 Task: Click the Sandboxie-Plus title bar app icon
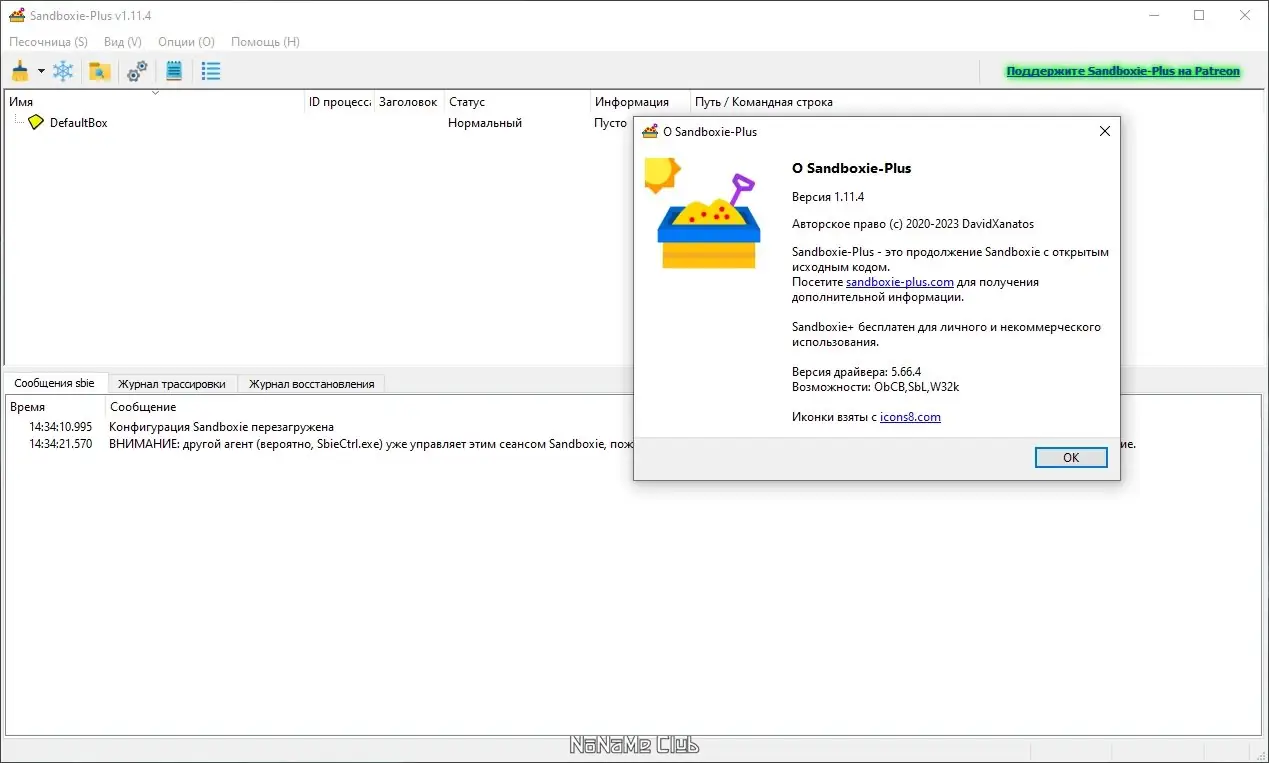tap(16, 15)
